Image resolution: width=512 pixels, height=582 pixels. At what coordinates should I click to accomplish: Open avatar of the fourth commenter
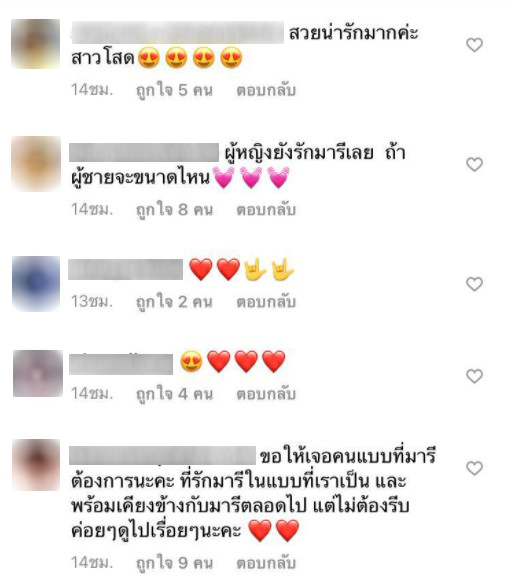point(38,373)
